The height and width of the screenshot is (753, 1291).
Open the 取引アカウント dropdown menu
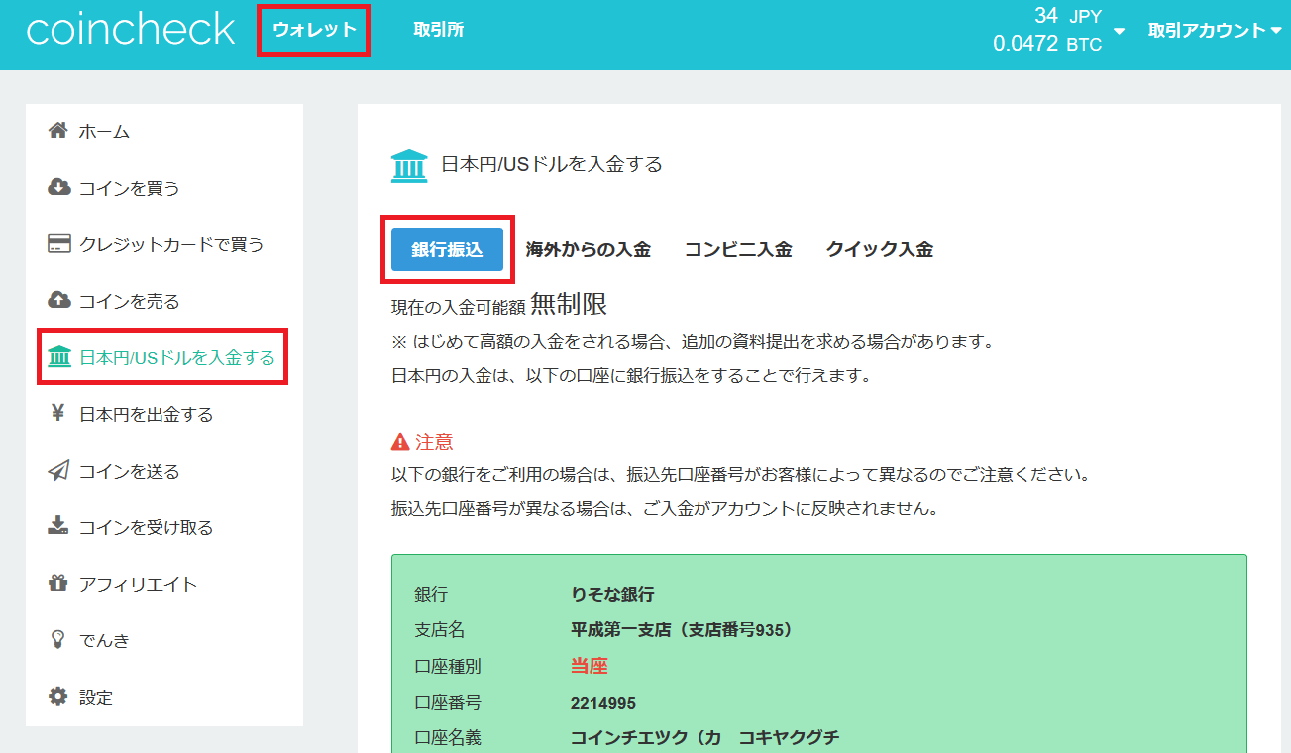(x=1214, y=31)
